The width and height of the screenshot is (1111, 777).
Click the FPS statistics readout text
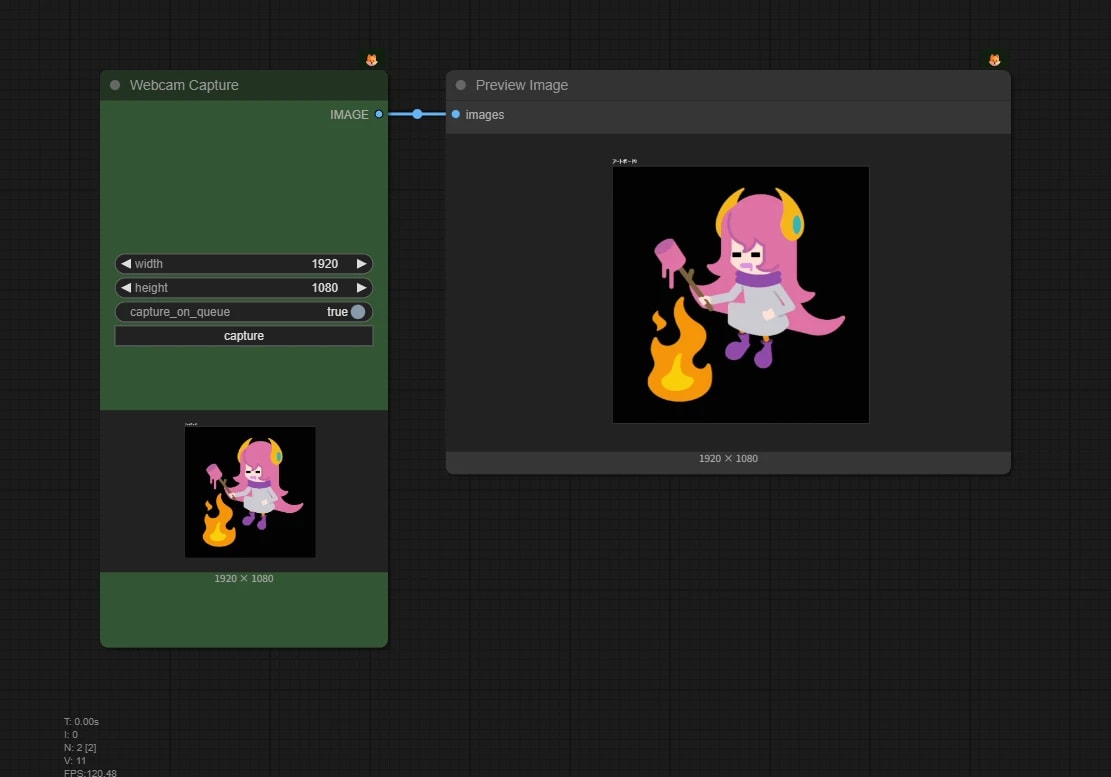point(90,772)
